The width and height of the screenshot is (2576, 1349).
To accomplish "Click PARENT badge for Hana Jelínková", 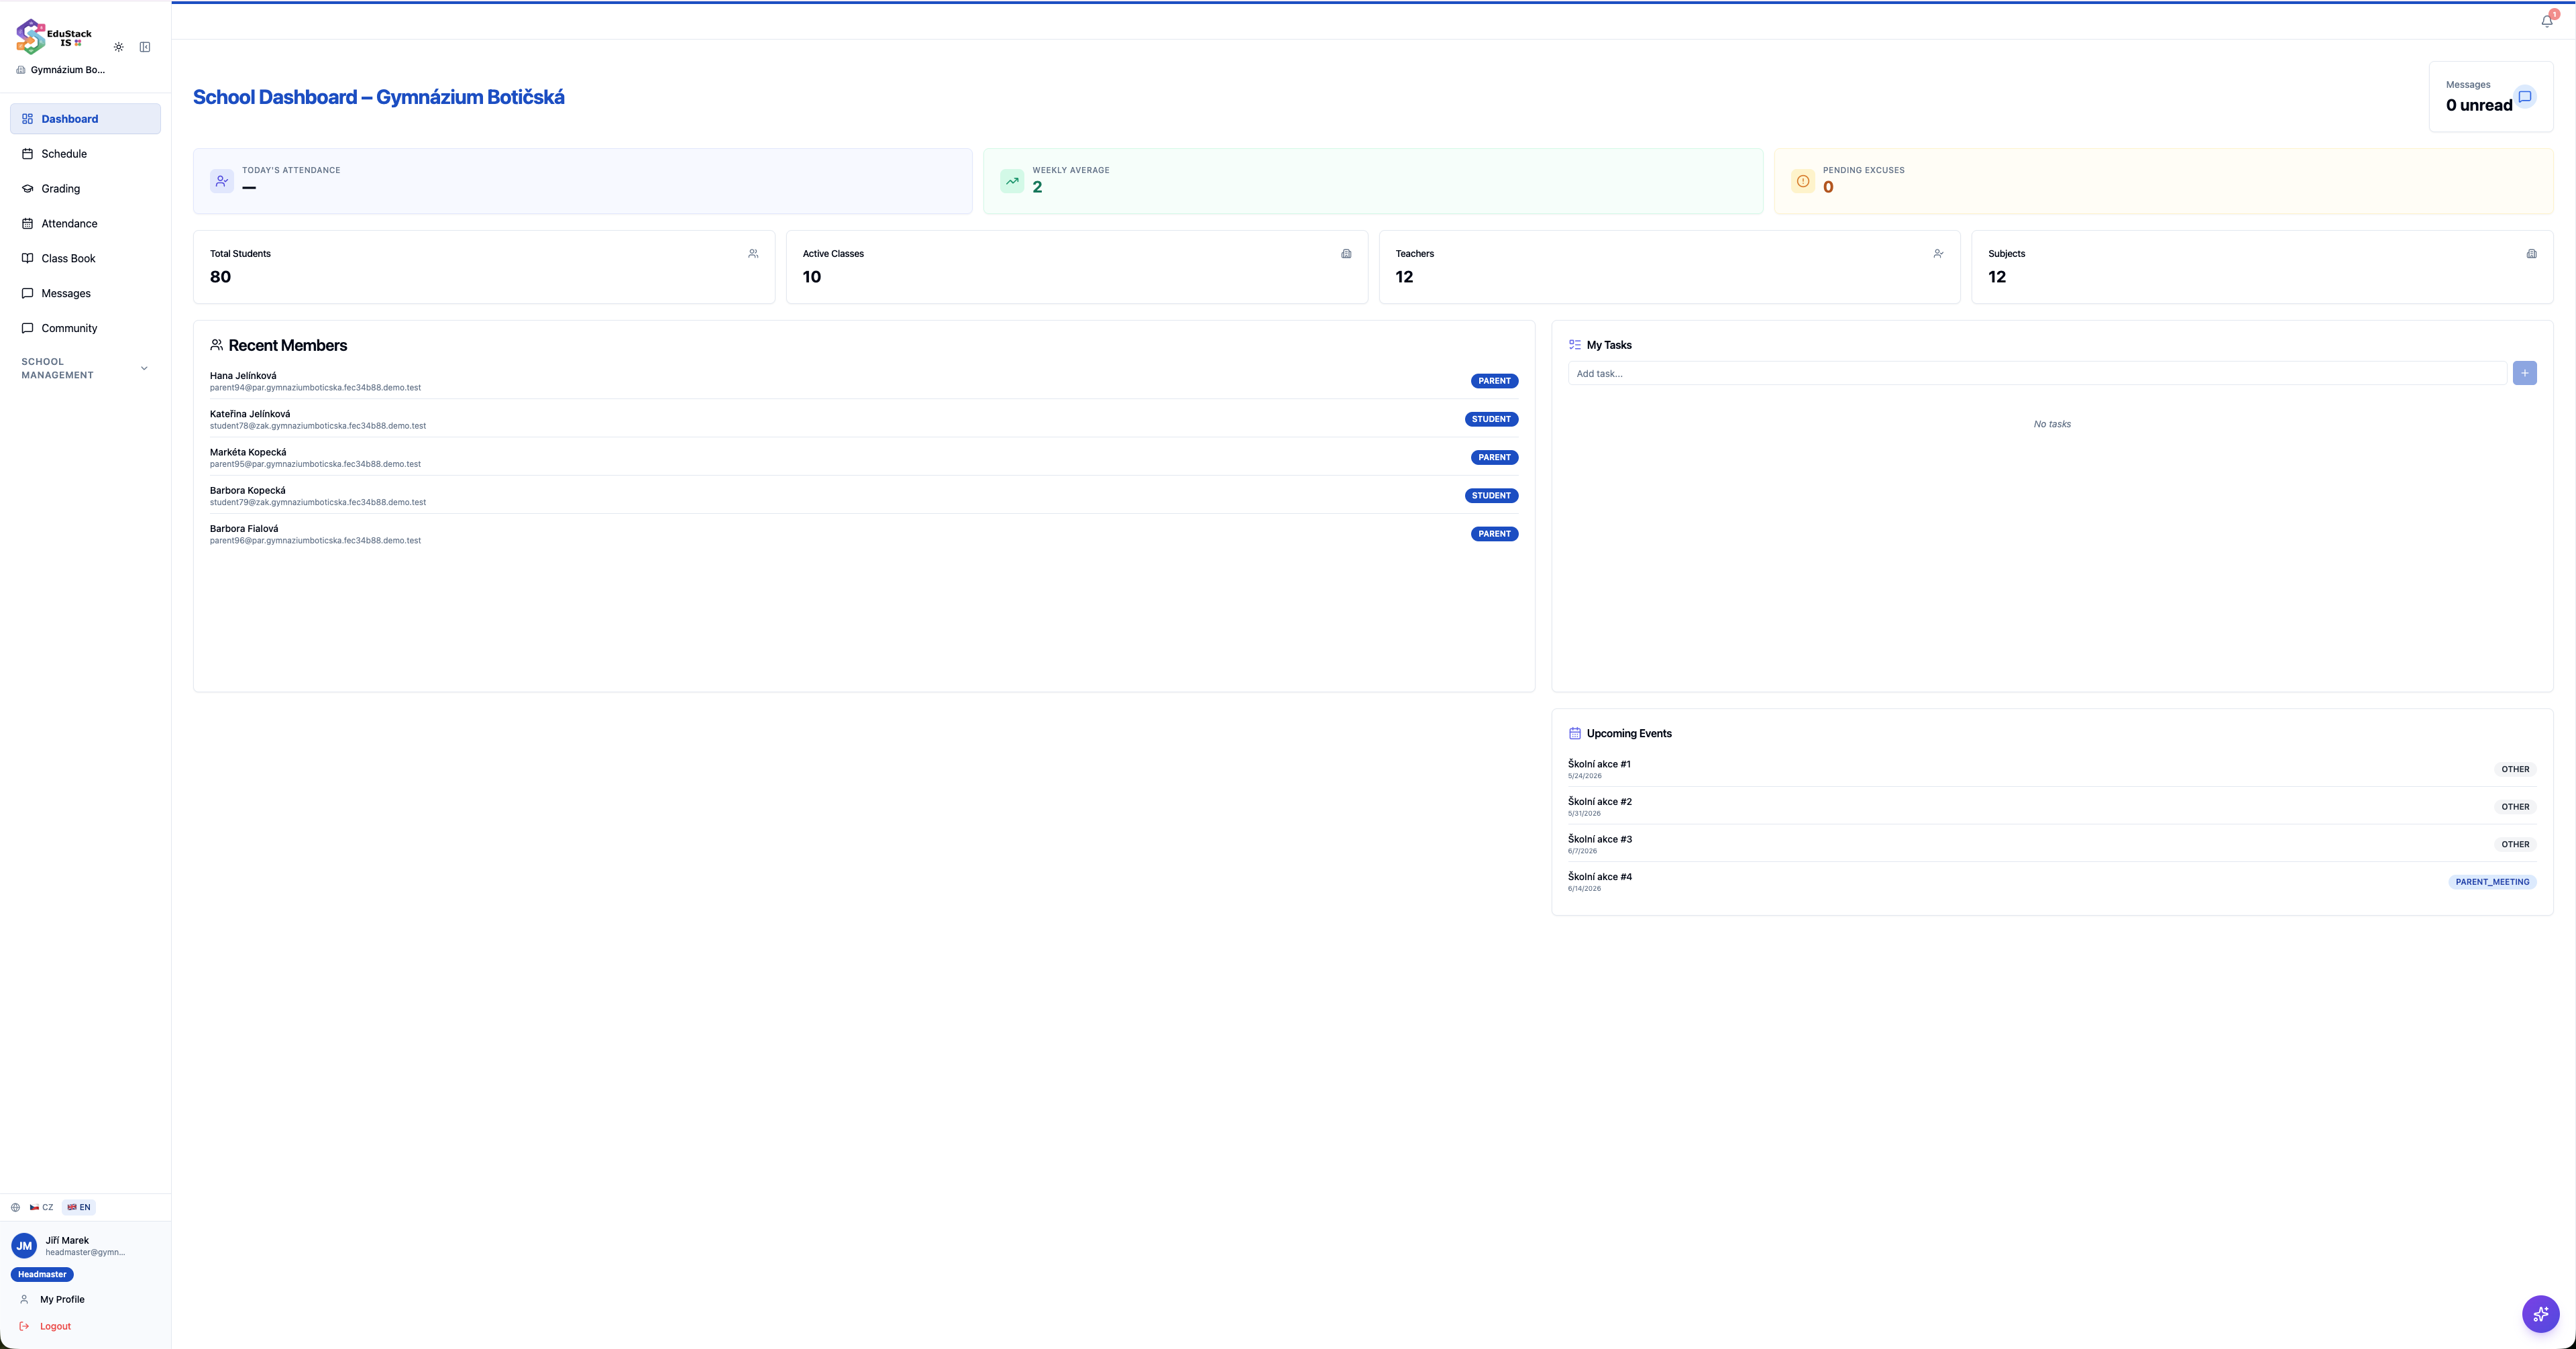I will pos(1494,381).
